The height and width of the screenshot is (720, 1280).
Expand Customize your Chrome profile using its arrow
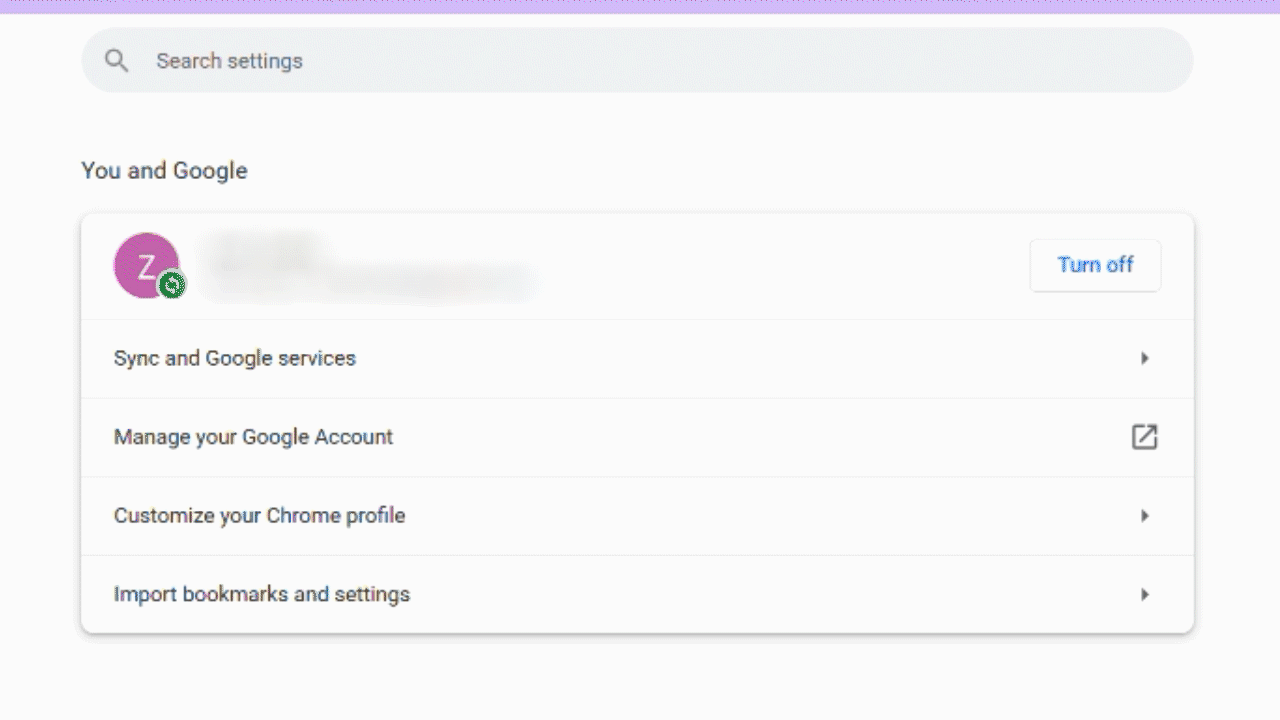[1145, 516]
